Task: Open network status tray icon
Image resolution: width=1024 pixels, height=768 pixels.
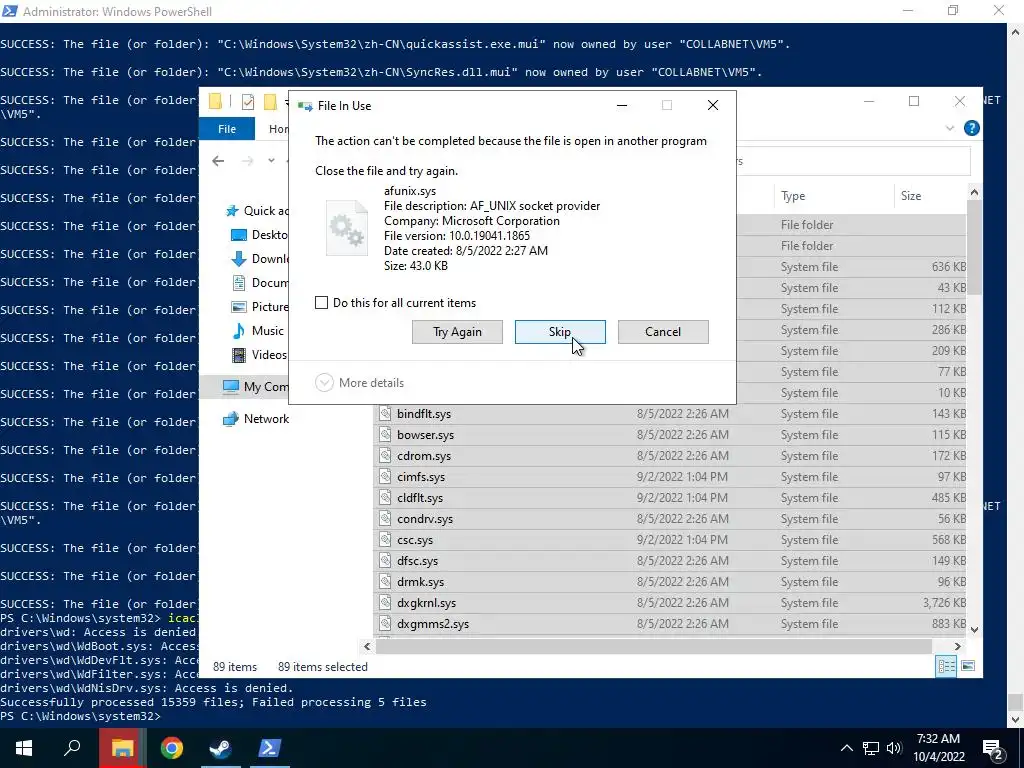Action: 871,748
